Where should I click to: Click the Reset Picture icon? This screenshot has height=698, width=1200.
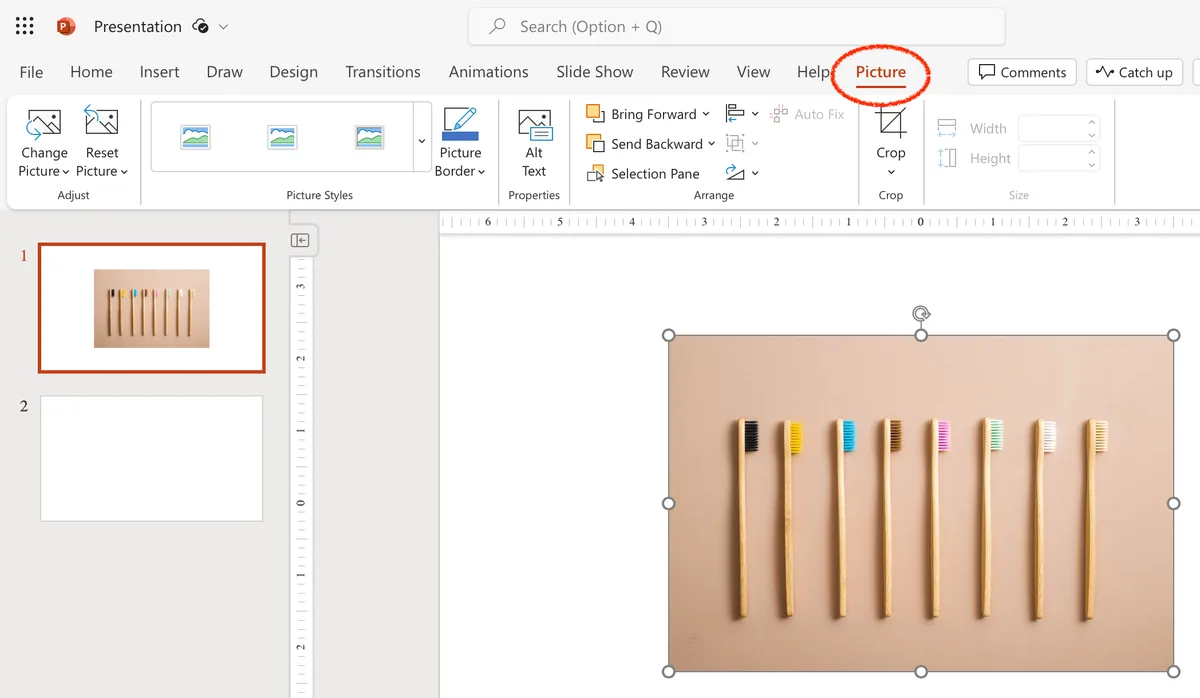coord(101,124)
